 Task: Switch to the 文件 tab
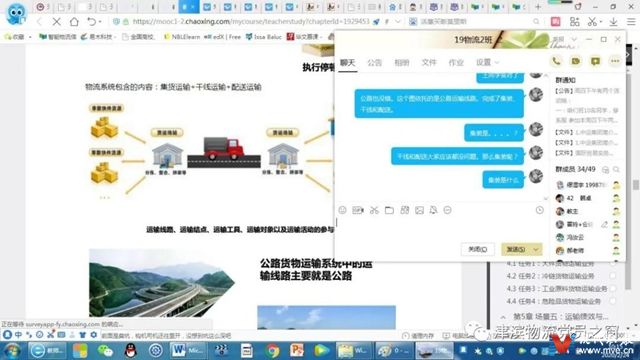point(429,62)
